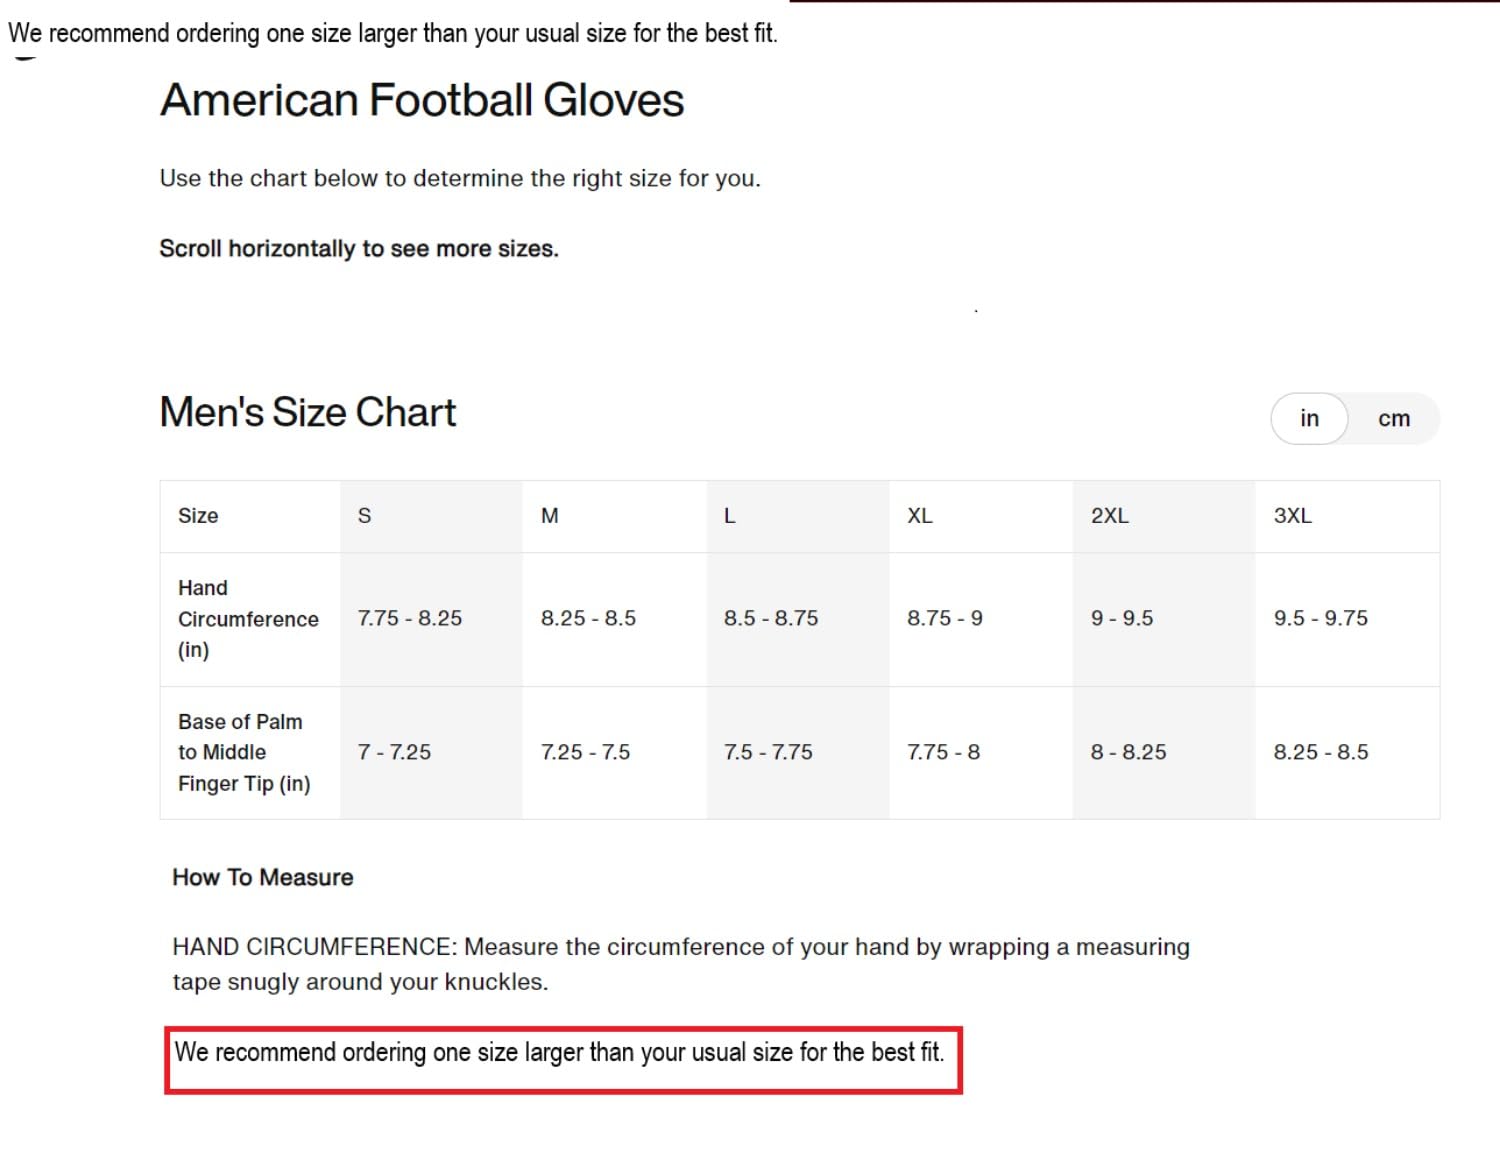Click the red-boxed sizing recommendation text
Image resolution: width=1500 pixels, height=1172 pixels.
tap(559, 1052)
